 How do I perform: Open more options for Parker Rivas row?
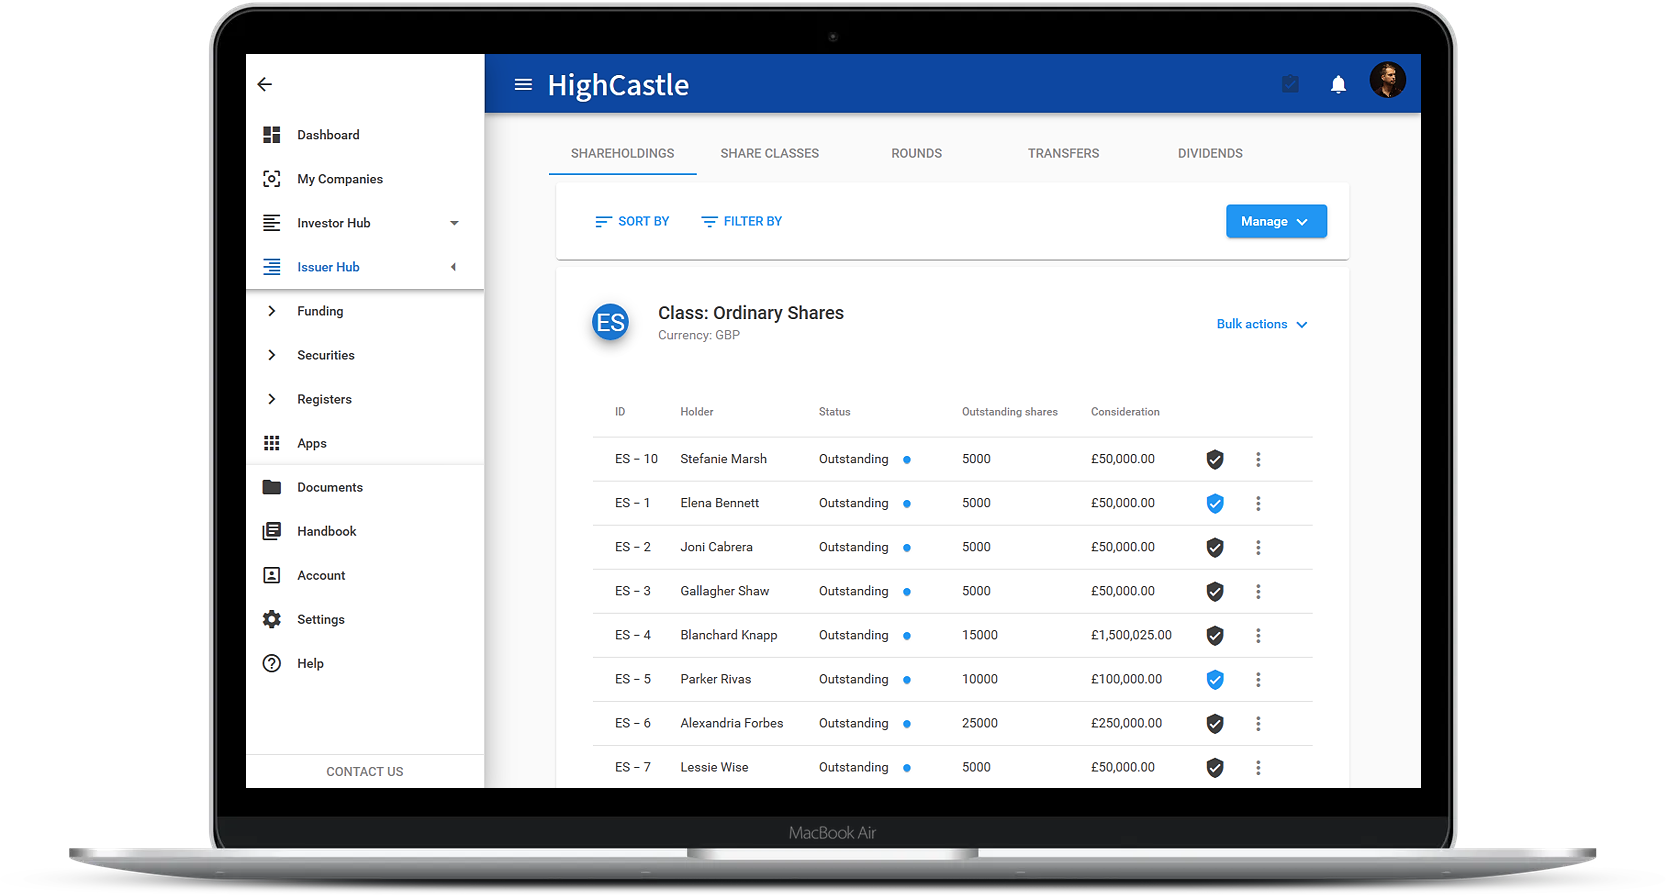point(1258,679)
